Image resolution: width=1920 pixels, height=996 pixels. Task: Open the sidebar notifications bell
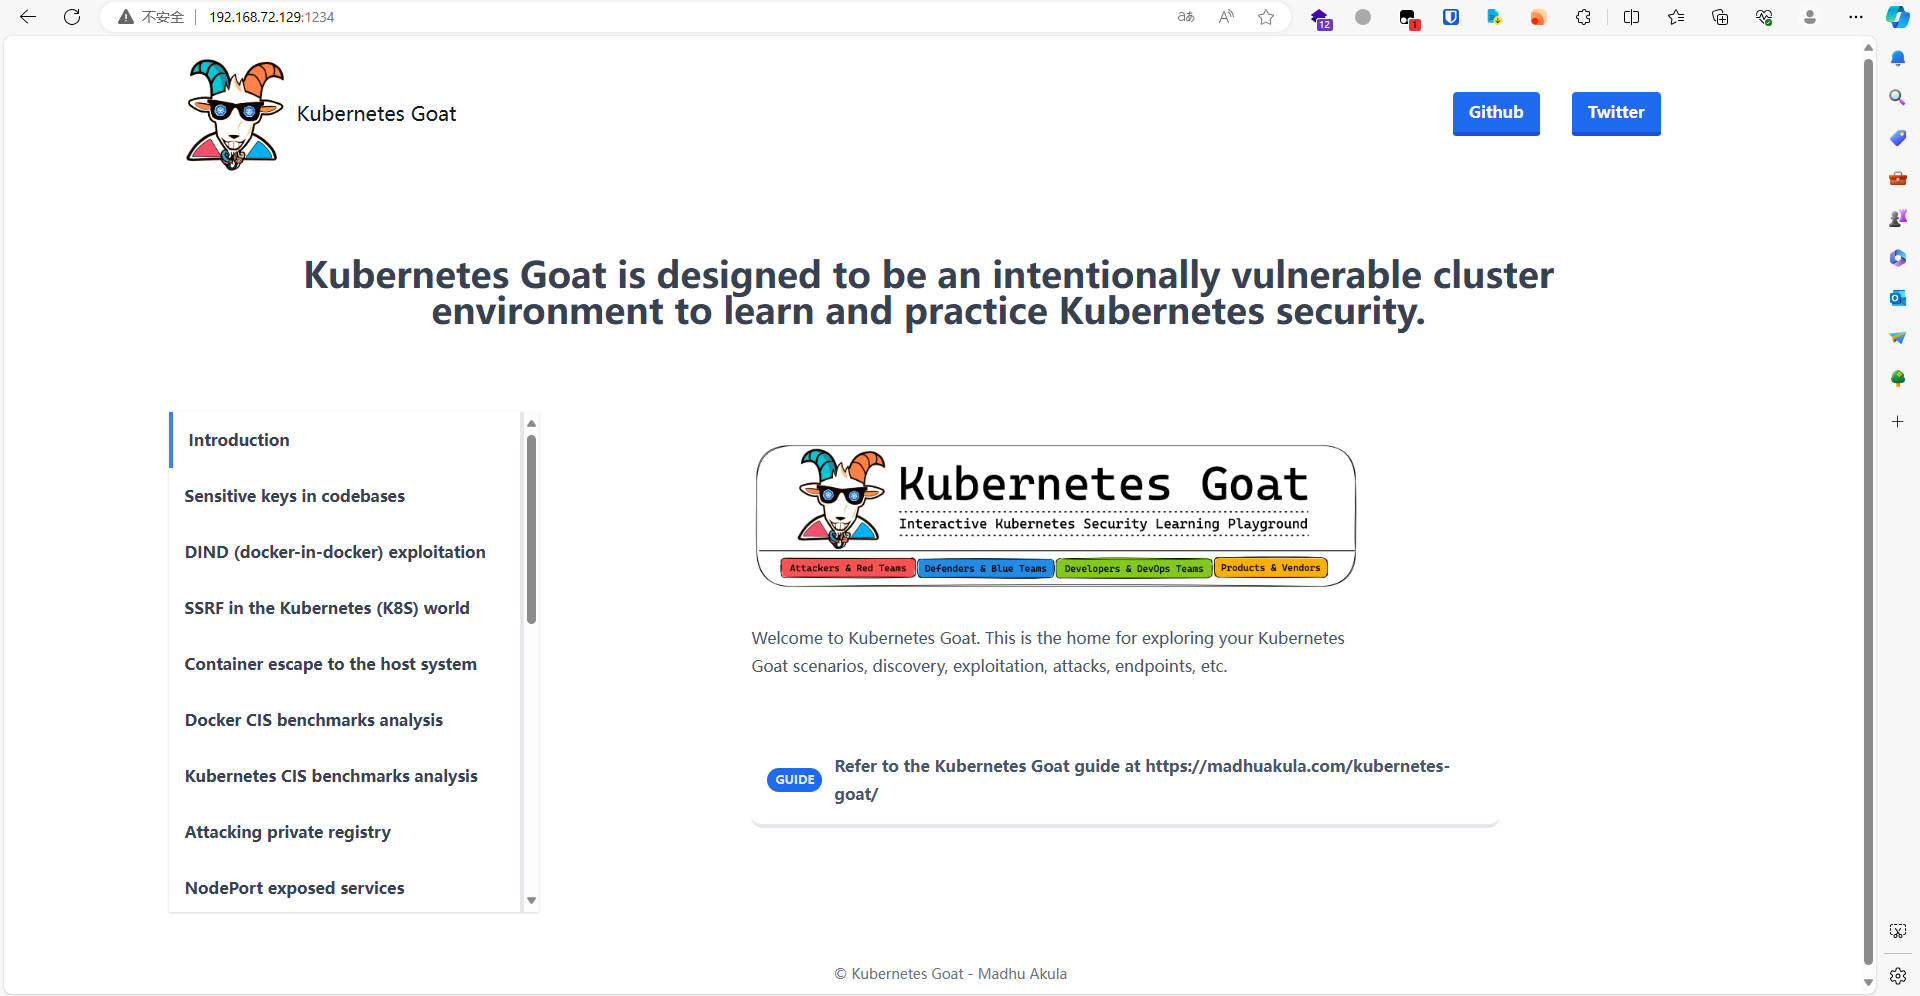1898,58
